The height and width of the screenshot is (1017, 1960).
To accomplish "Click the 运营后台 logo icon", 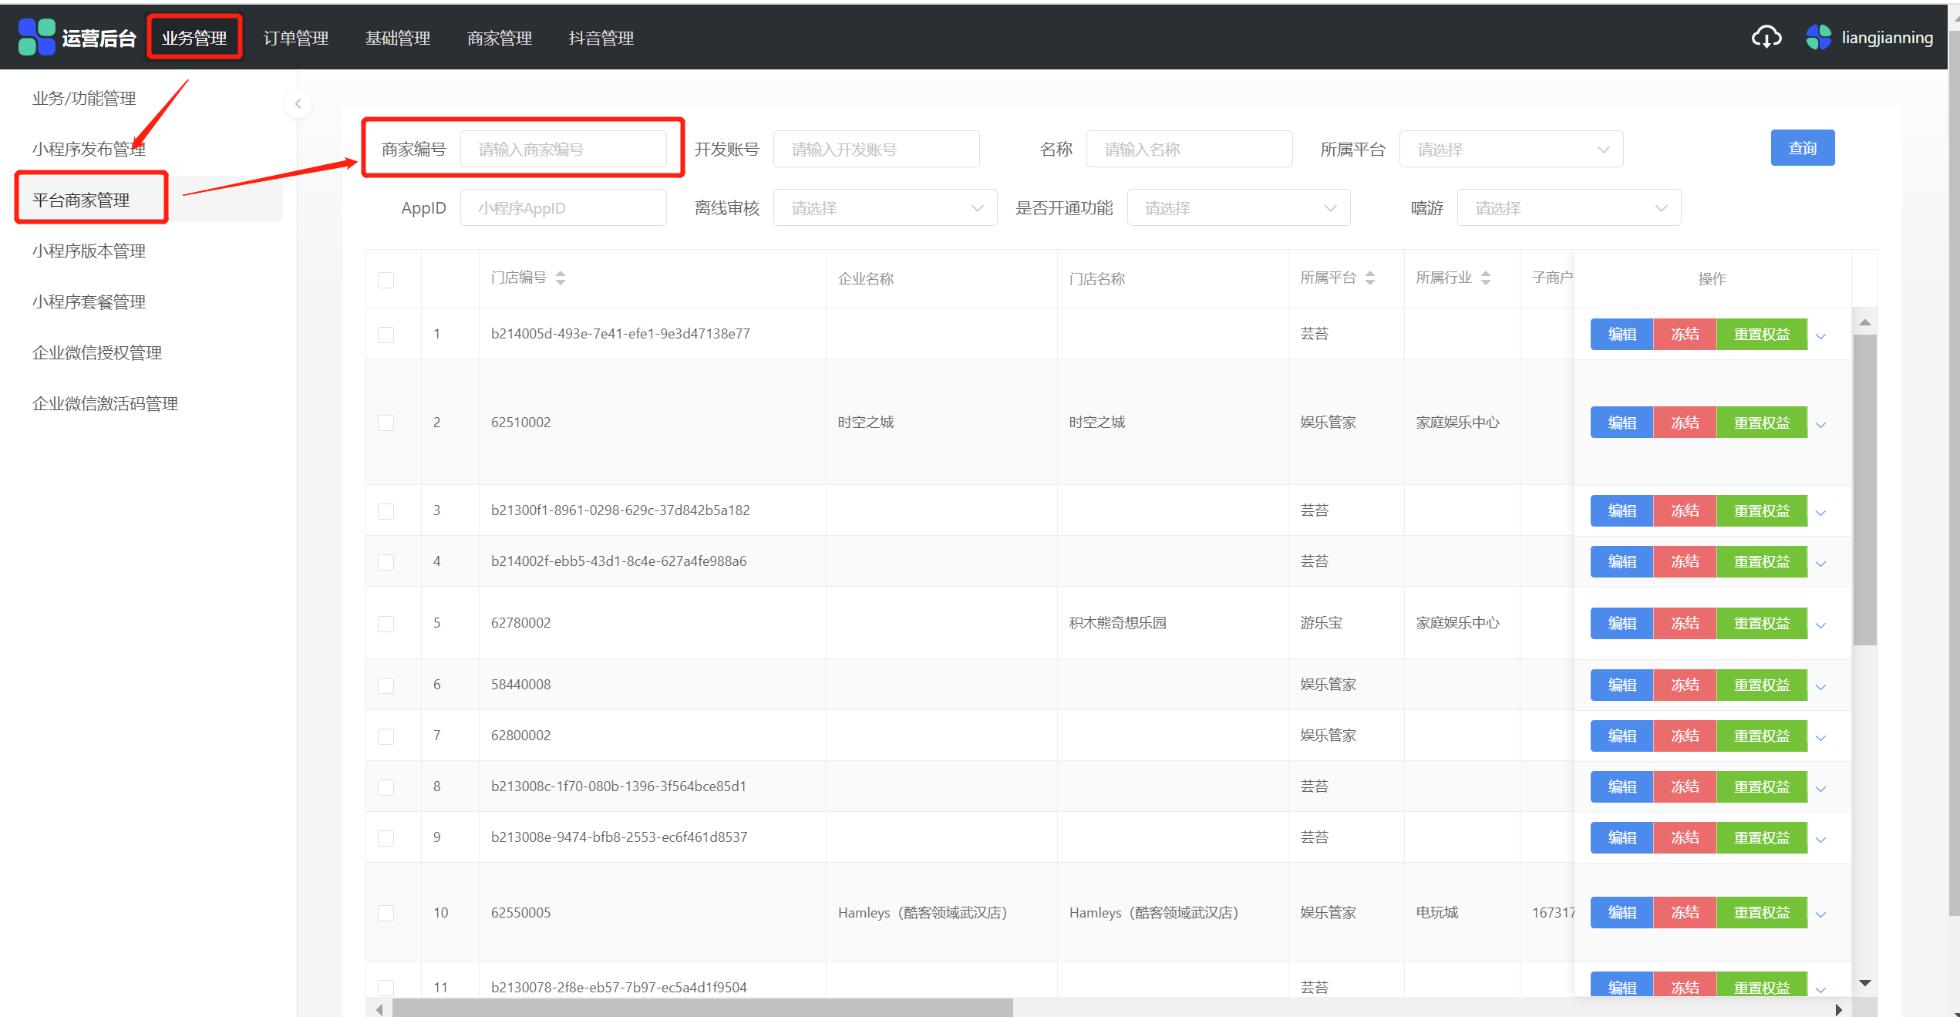I will pos(37,37).
